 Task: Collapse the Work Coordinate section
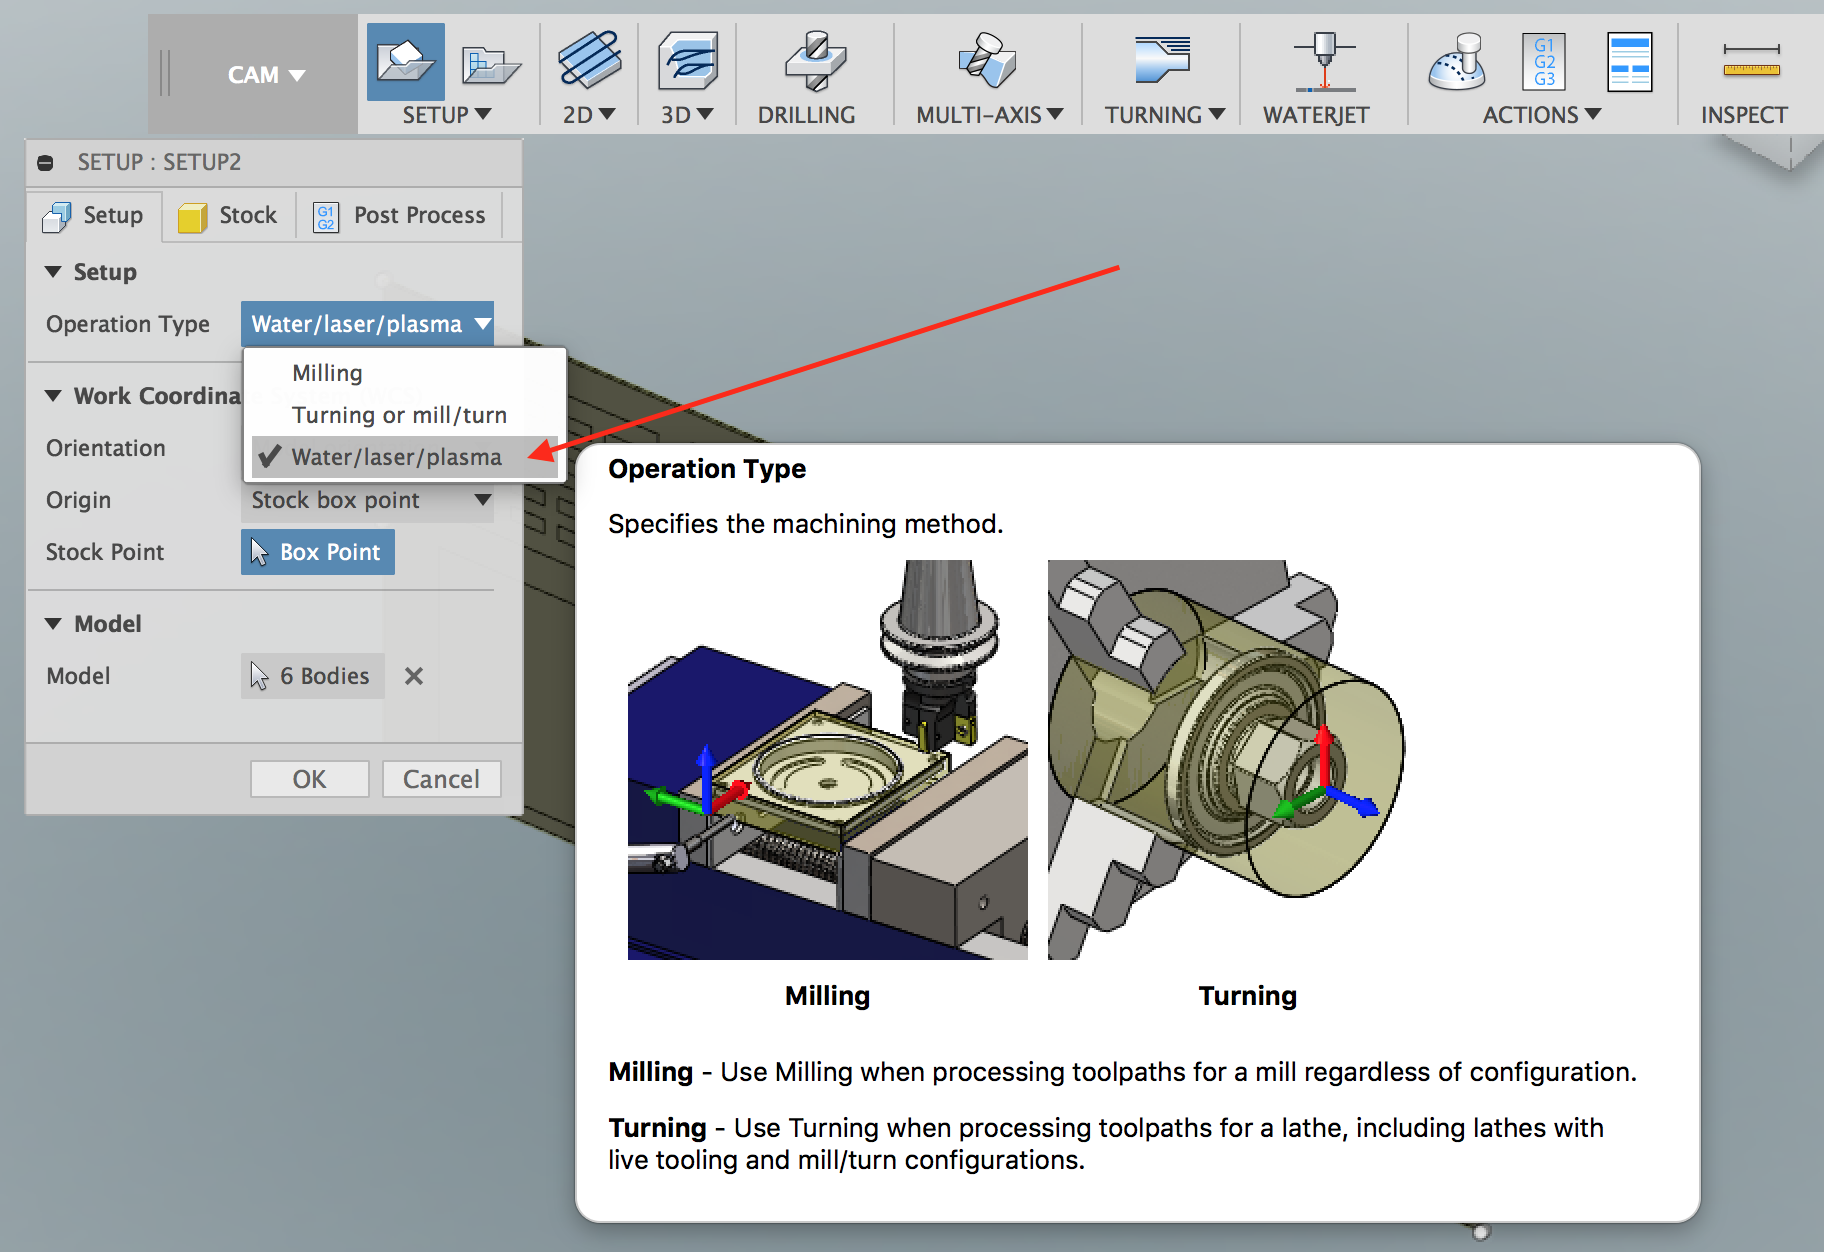pyautogui.click(x=53, y=396)
